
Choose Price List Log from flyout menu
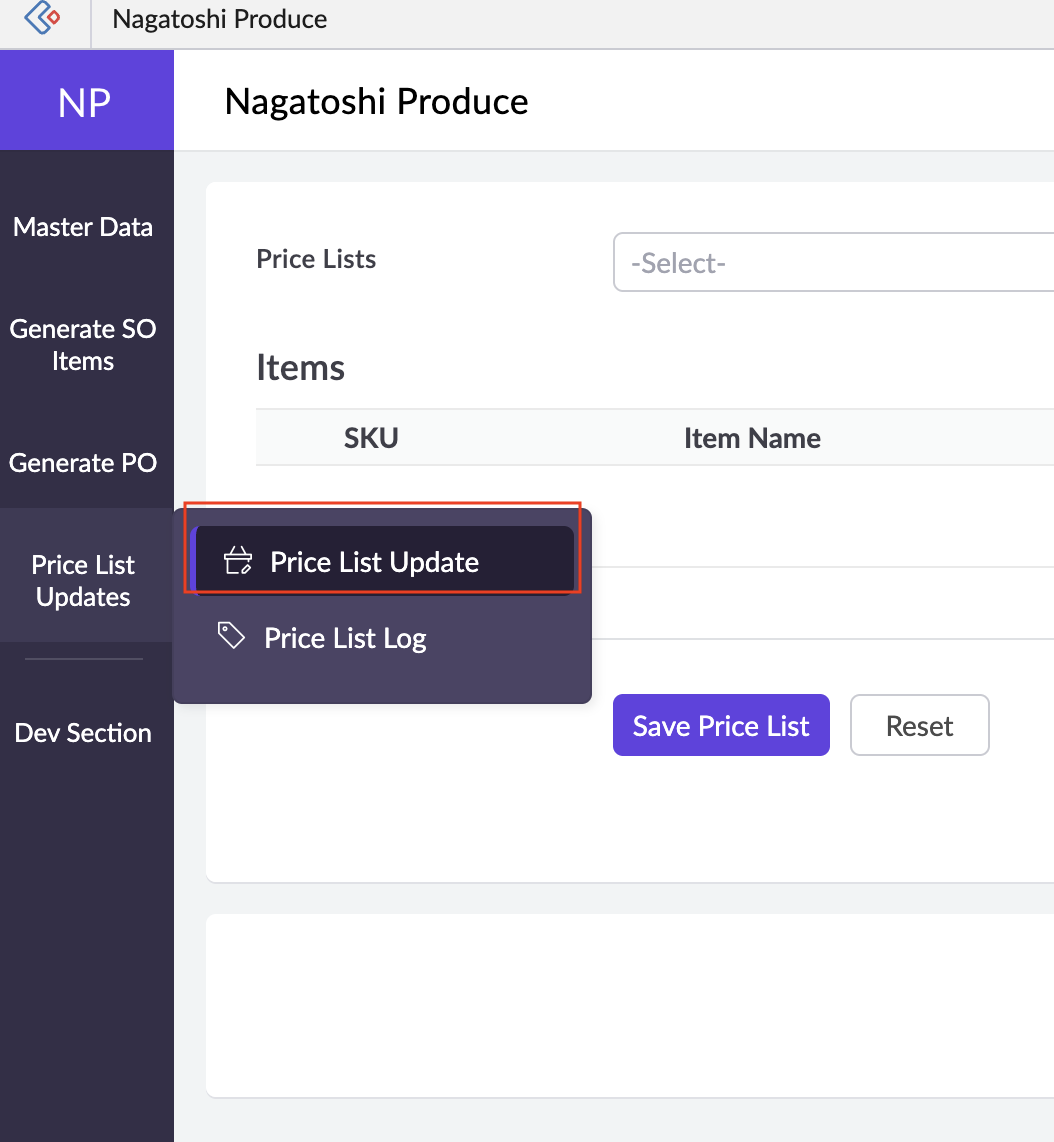pyautogui.click(x=345, y=638)
